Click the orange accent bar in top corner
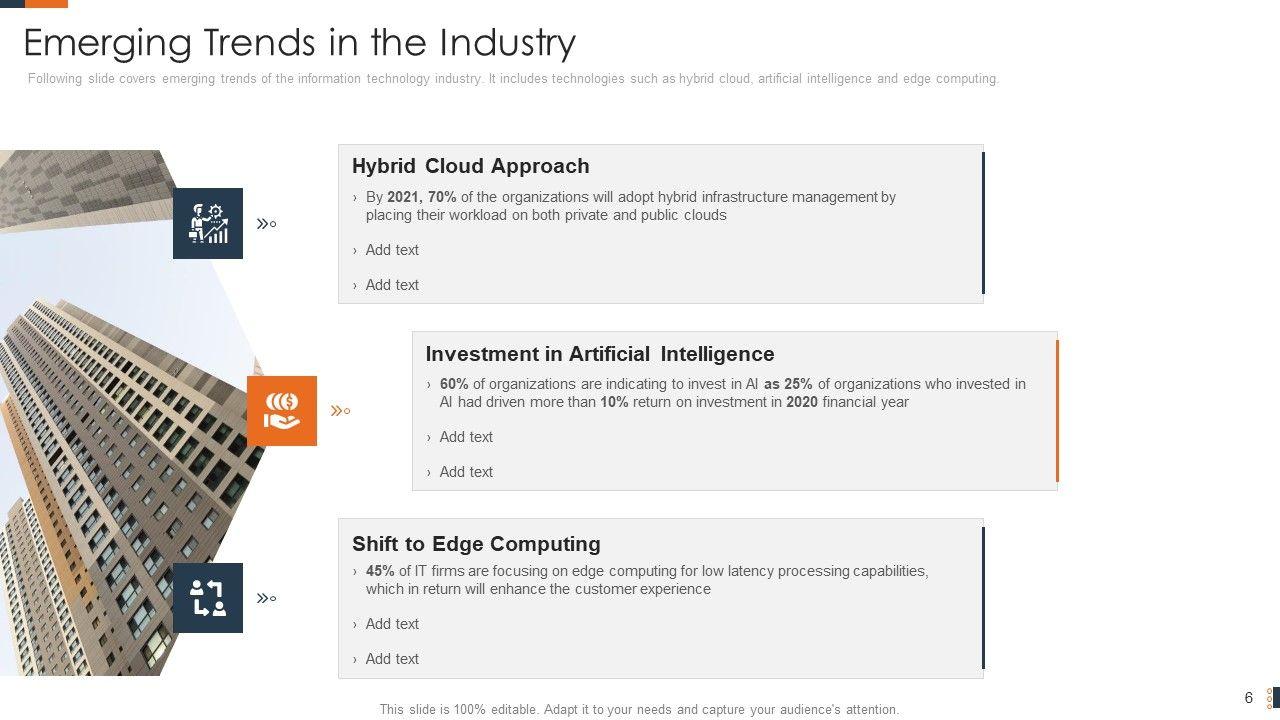 (x=45, y=3)
